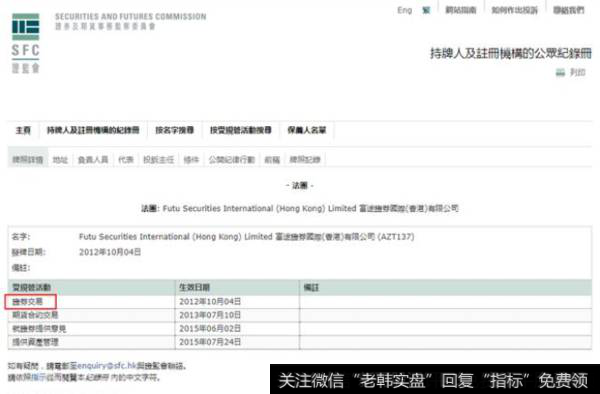Select the 地址 address tab

(x=60, y=160)
